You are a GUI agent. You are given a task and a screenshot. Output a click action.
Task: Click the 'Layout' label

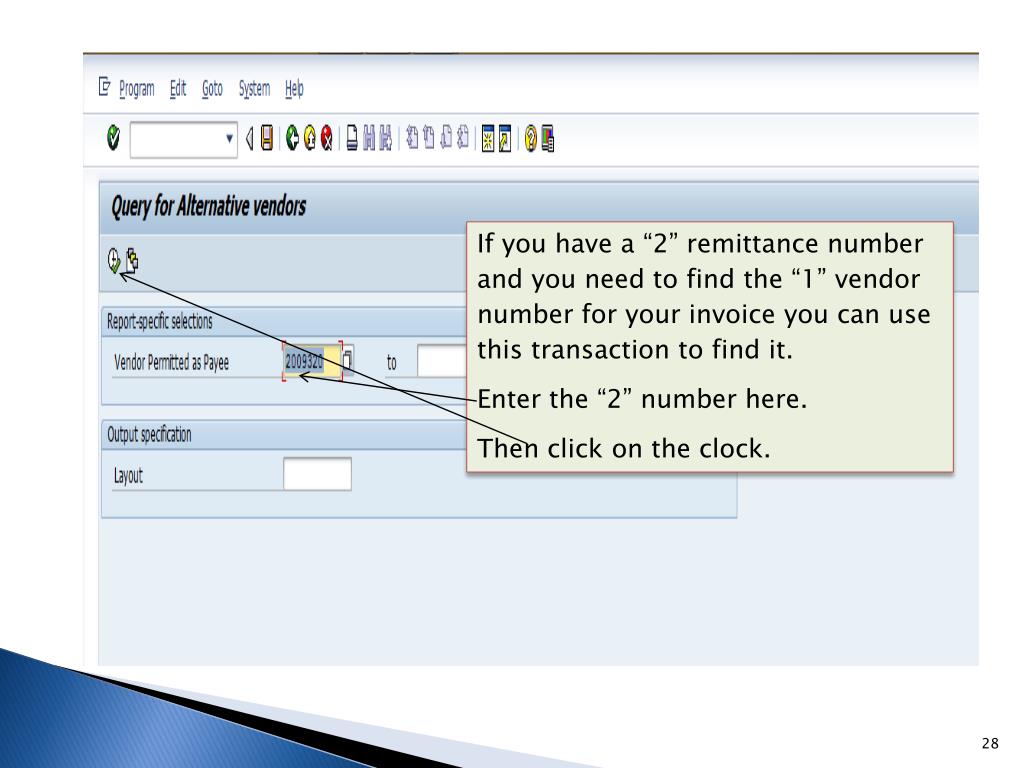128,475
